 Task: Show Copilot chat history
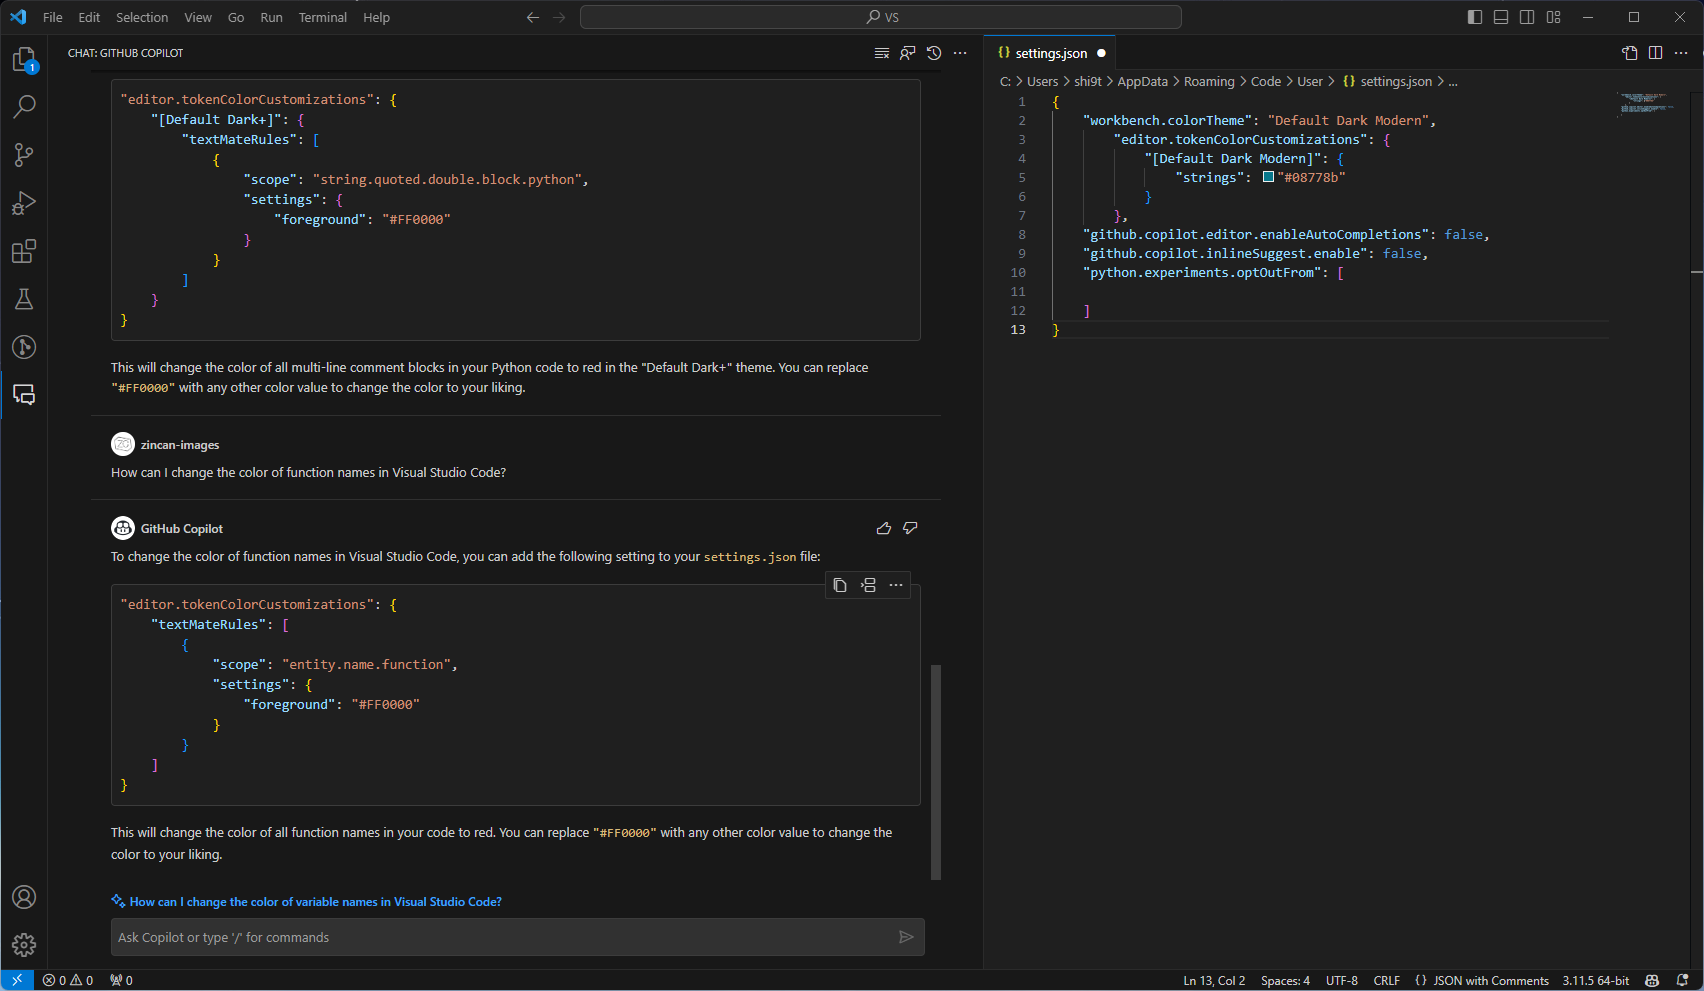pos(933,53)
